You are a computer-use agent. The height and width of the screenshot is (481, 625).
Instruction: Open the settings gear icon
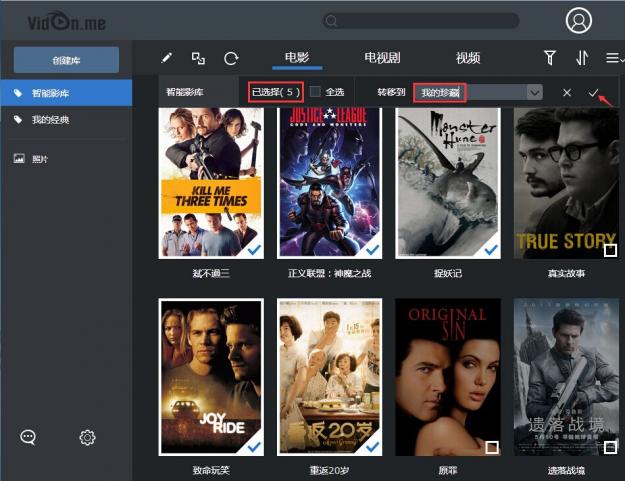click(87, 437)
